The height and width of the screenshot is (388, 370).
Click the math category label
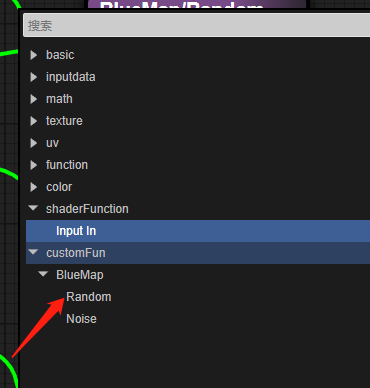tap(59, 99)
